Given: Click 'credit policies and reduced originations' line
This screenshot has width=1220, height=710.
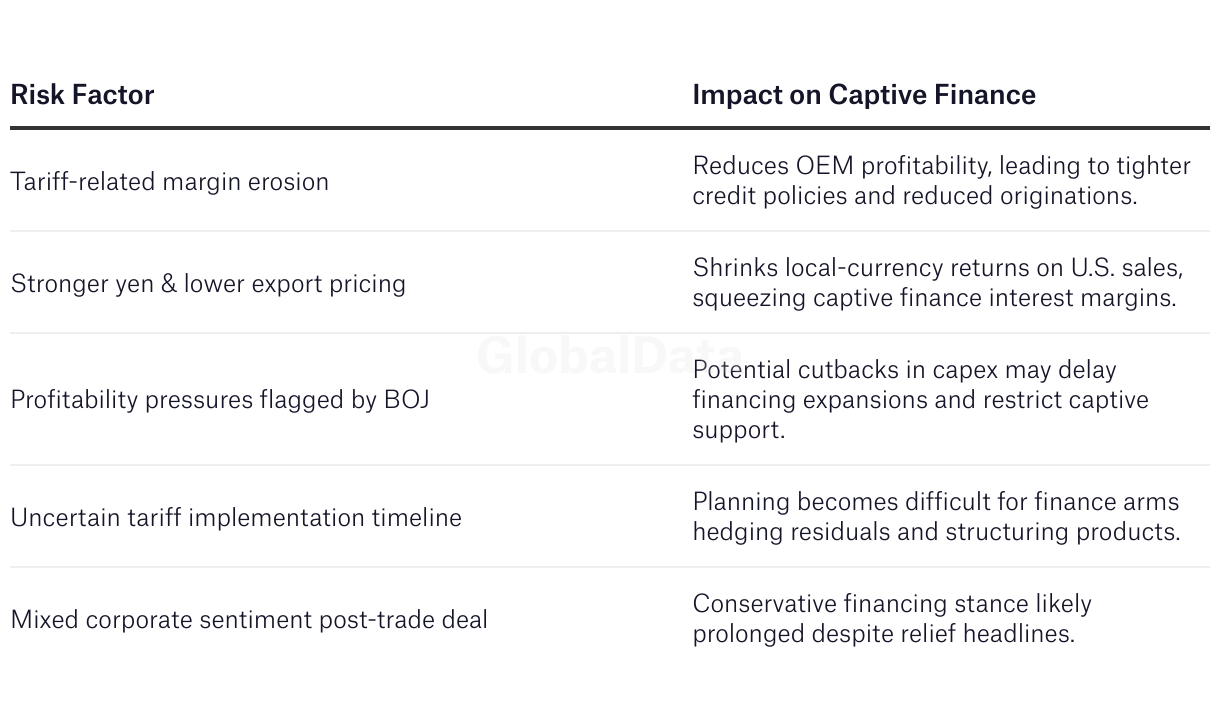Looking at the screenshot, I should pos(914,196).
